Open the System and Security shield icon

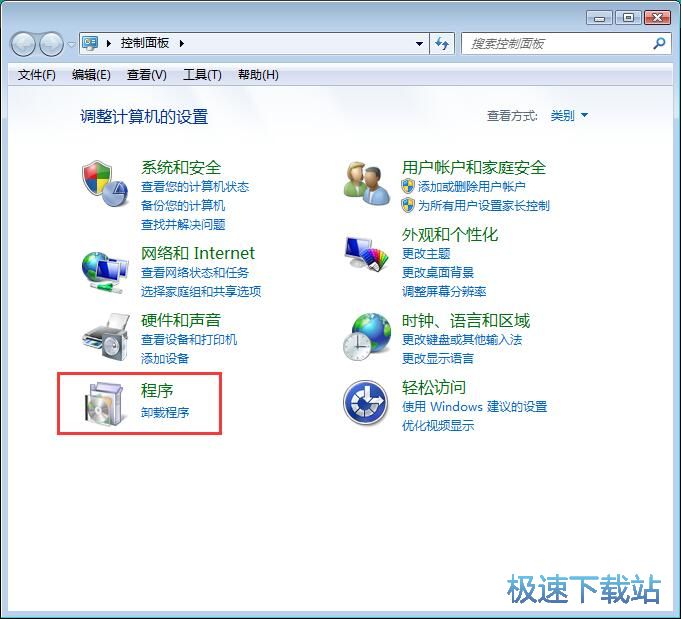point(105,183)
